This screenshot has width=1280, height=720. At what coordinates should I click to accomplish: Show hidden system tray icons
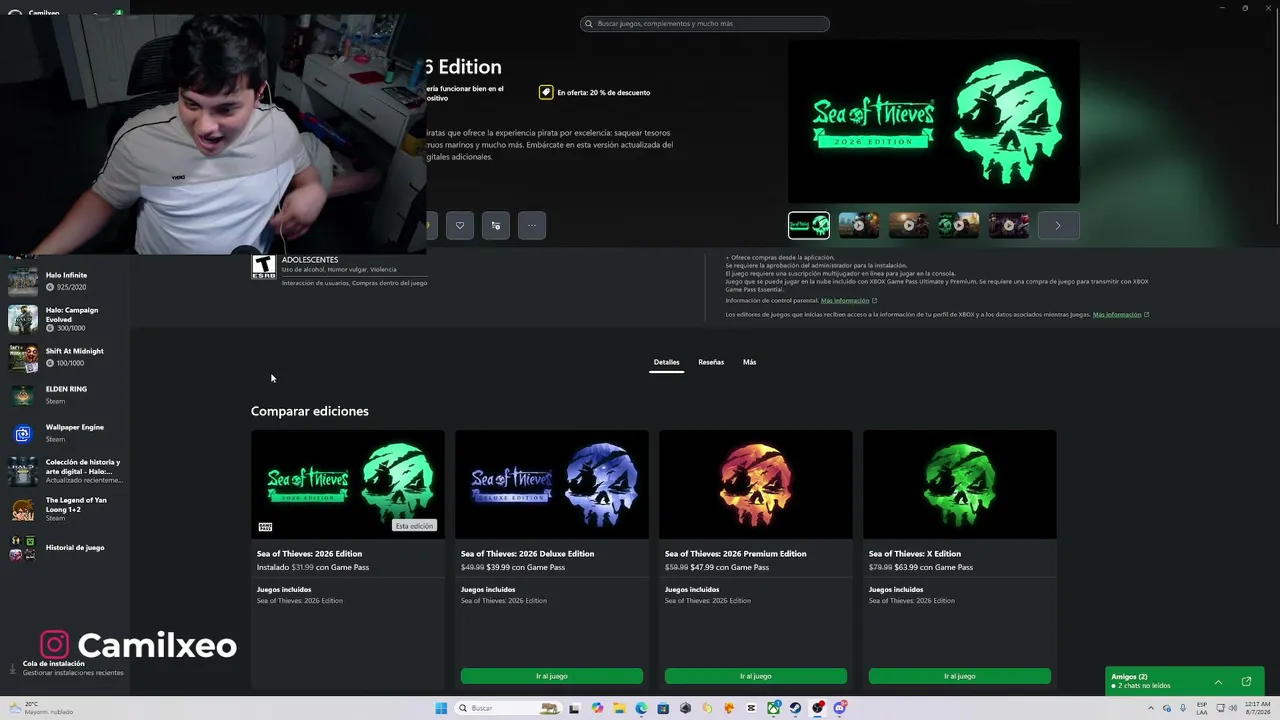pyautogui.click(x=1151, y=708)
